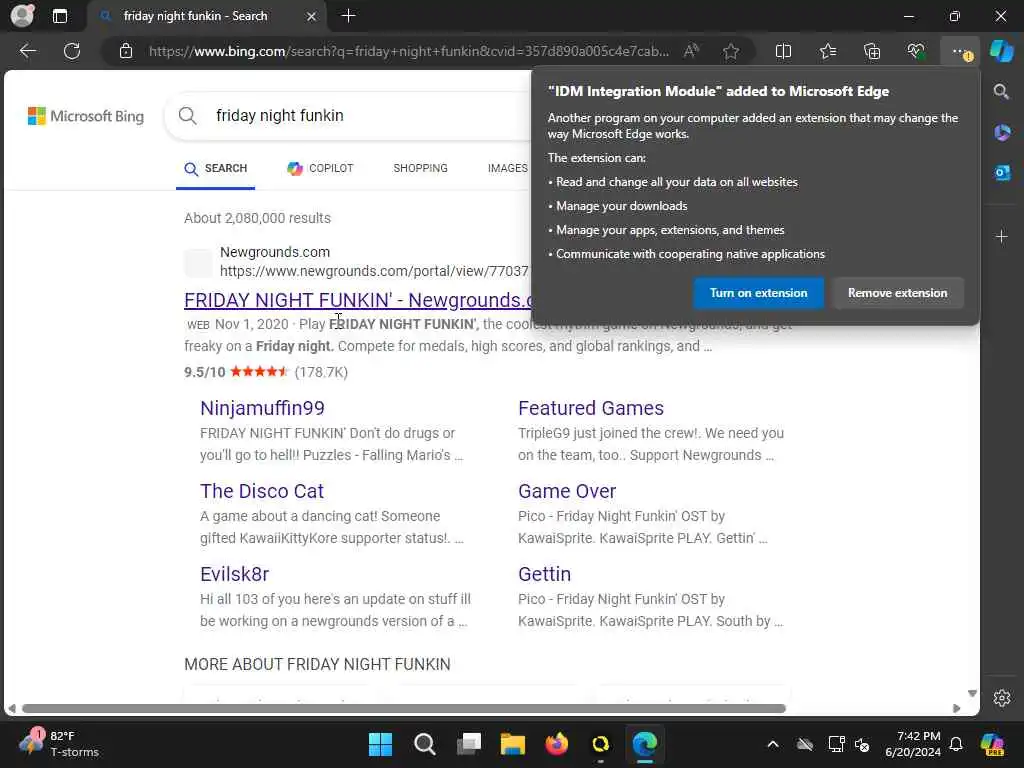Screen dimensions: 1024x768
Task: Open the clock showing 7:42 PM
Action: [x=913, y=744]
